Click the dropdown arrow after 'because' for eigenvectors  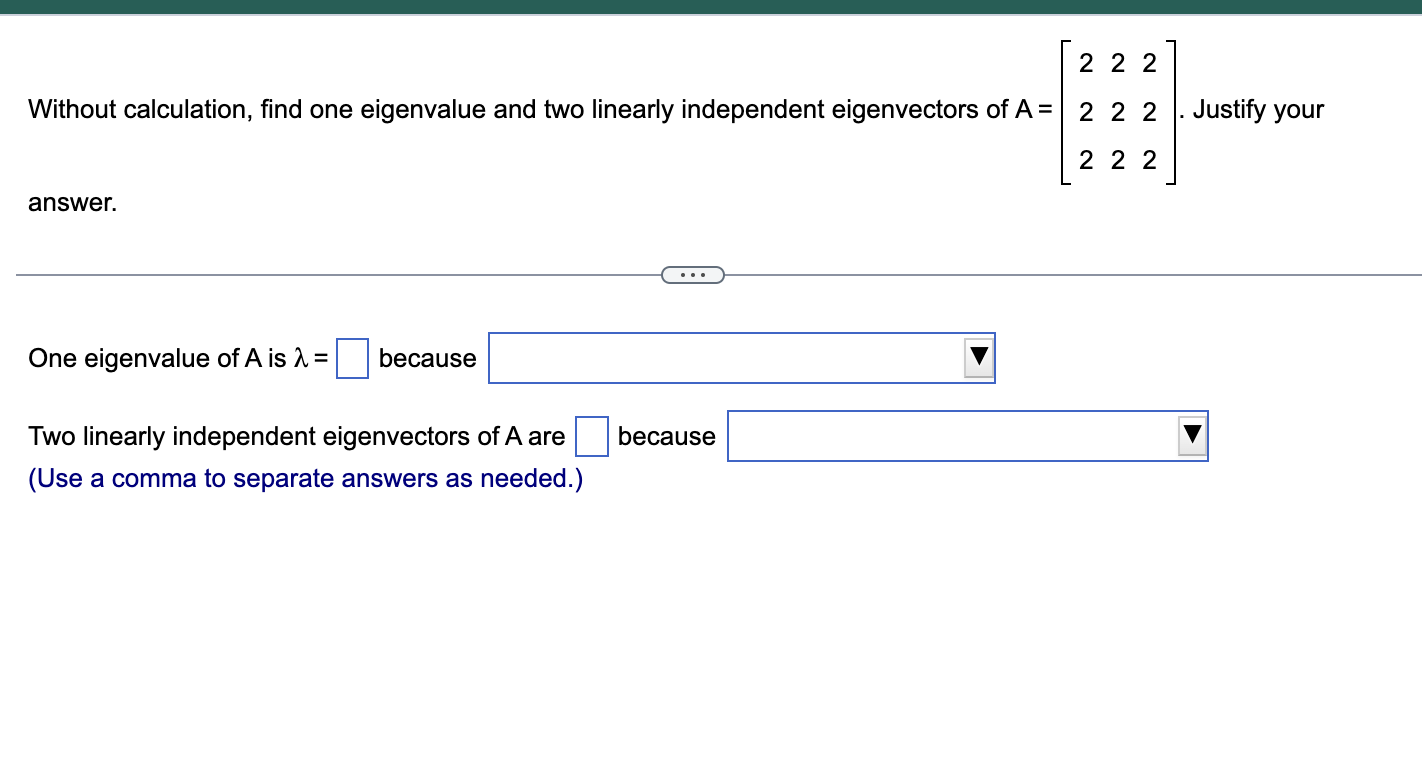coord(1191,435)
